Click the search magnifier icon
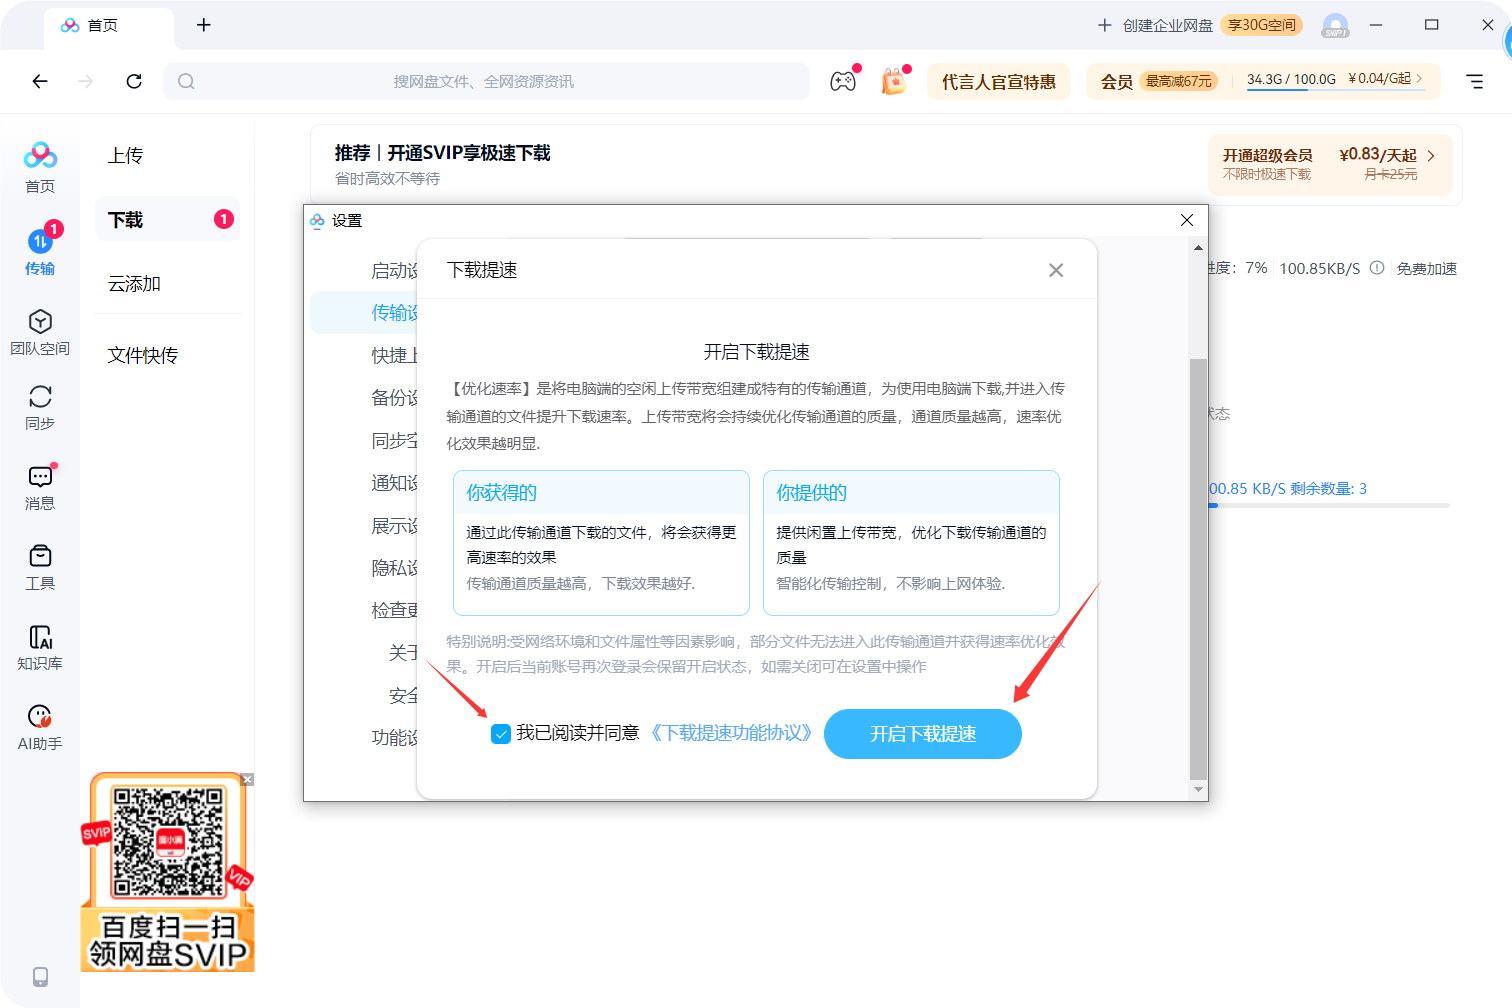 186,81
